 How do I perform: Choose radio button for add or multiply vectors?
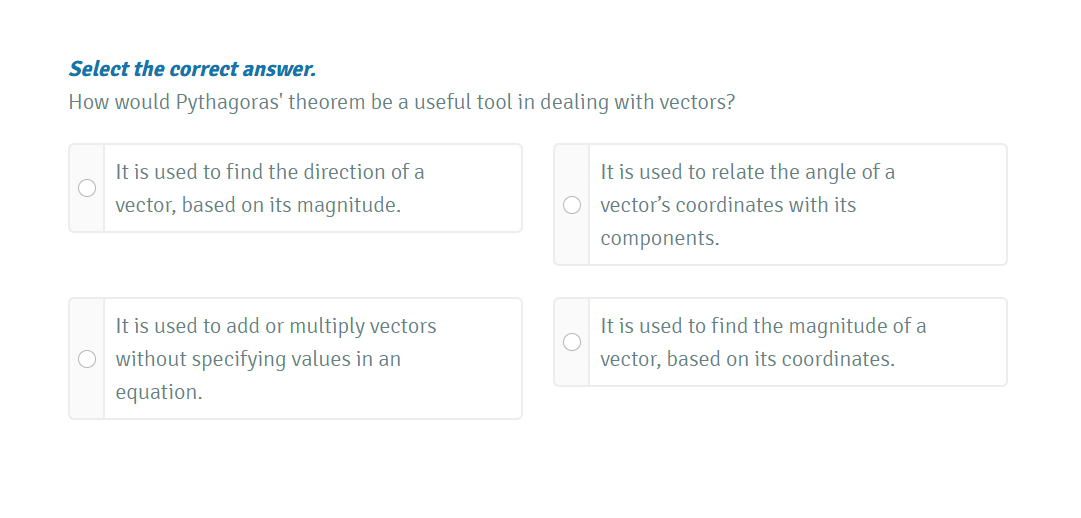click(87, 358)
